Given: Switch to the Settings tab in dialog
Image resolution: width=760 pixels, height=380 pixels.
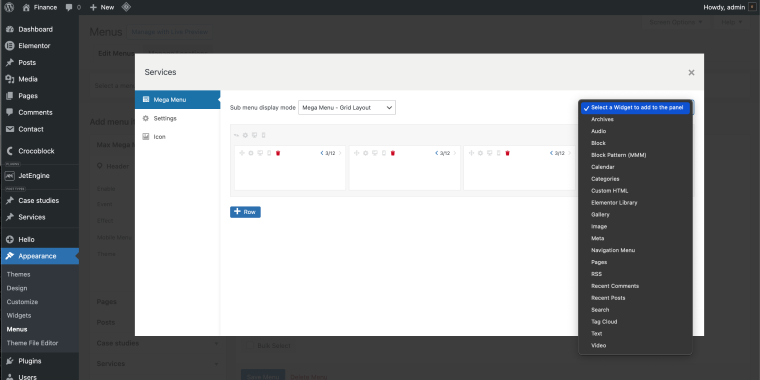Looking at the screenshot, I should click(177, 118).
